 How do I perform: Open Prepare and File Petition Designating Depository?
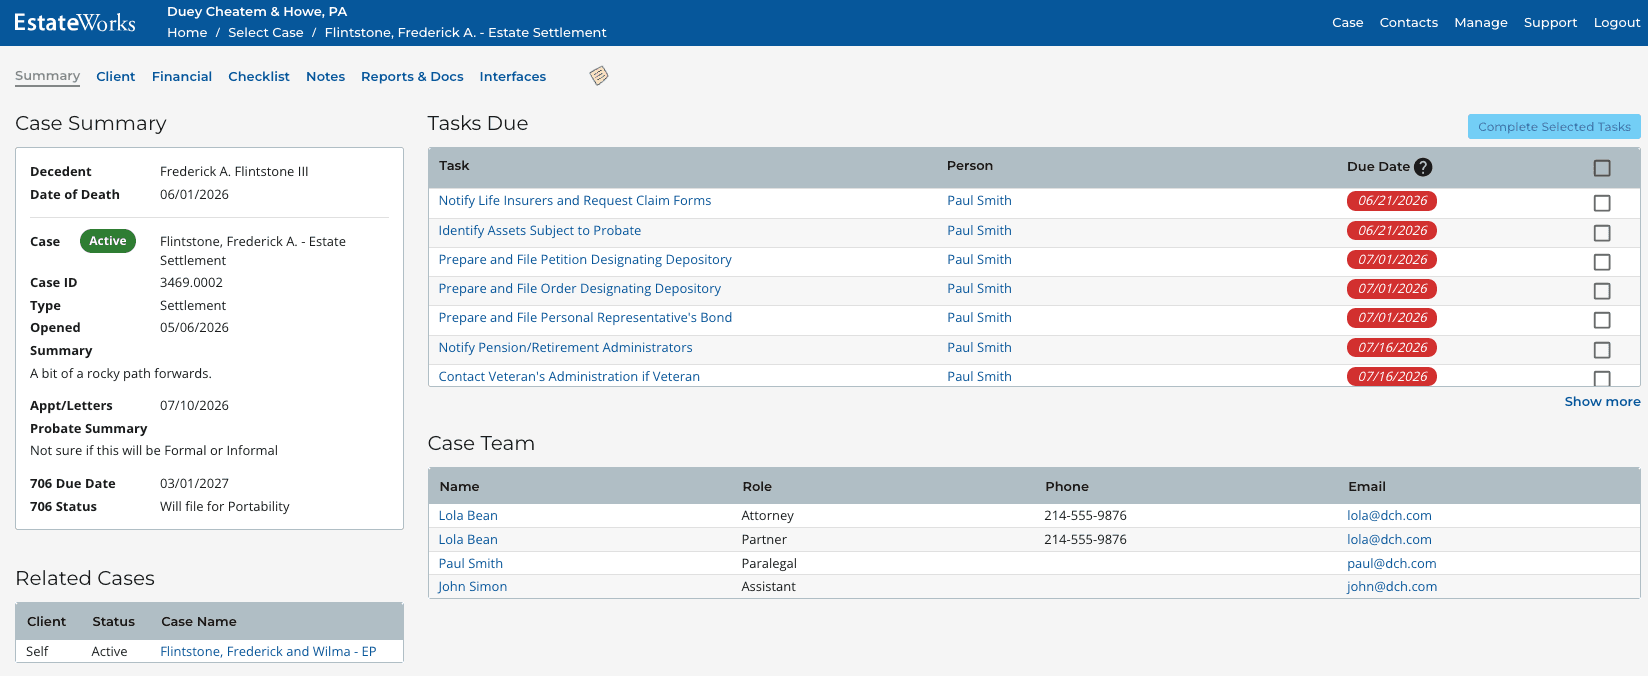tap(585, 260)
